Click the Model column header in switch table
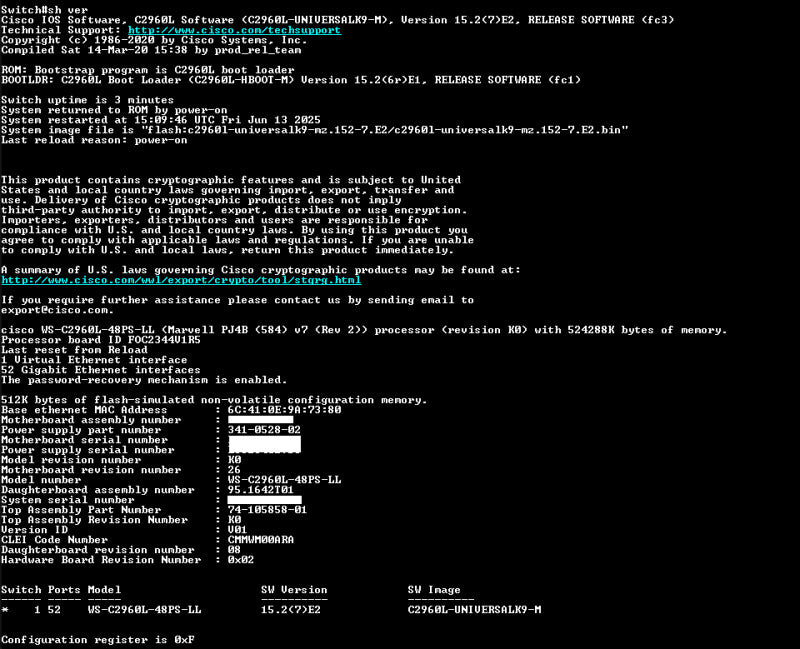 104,590
